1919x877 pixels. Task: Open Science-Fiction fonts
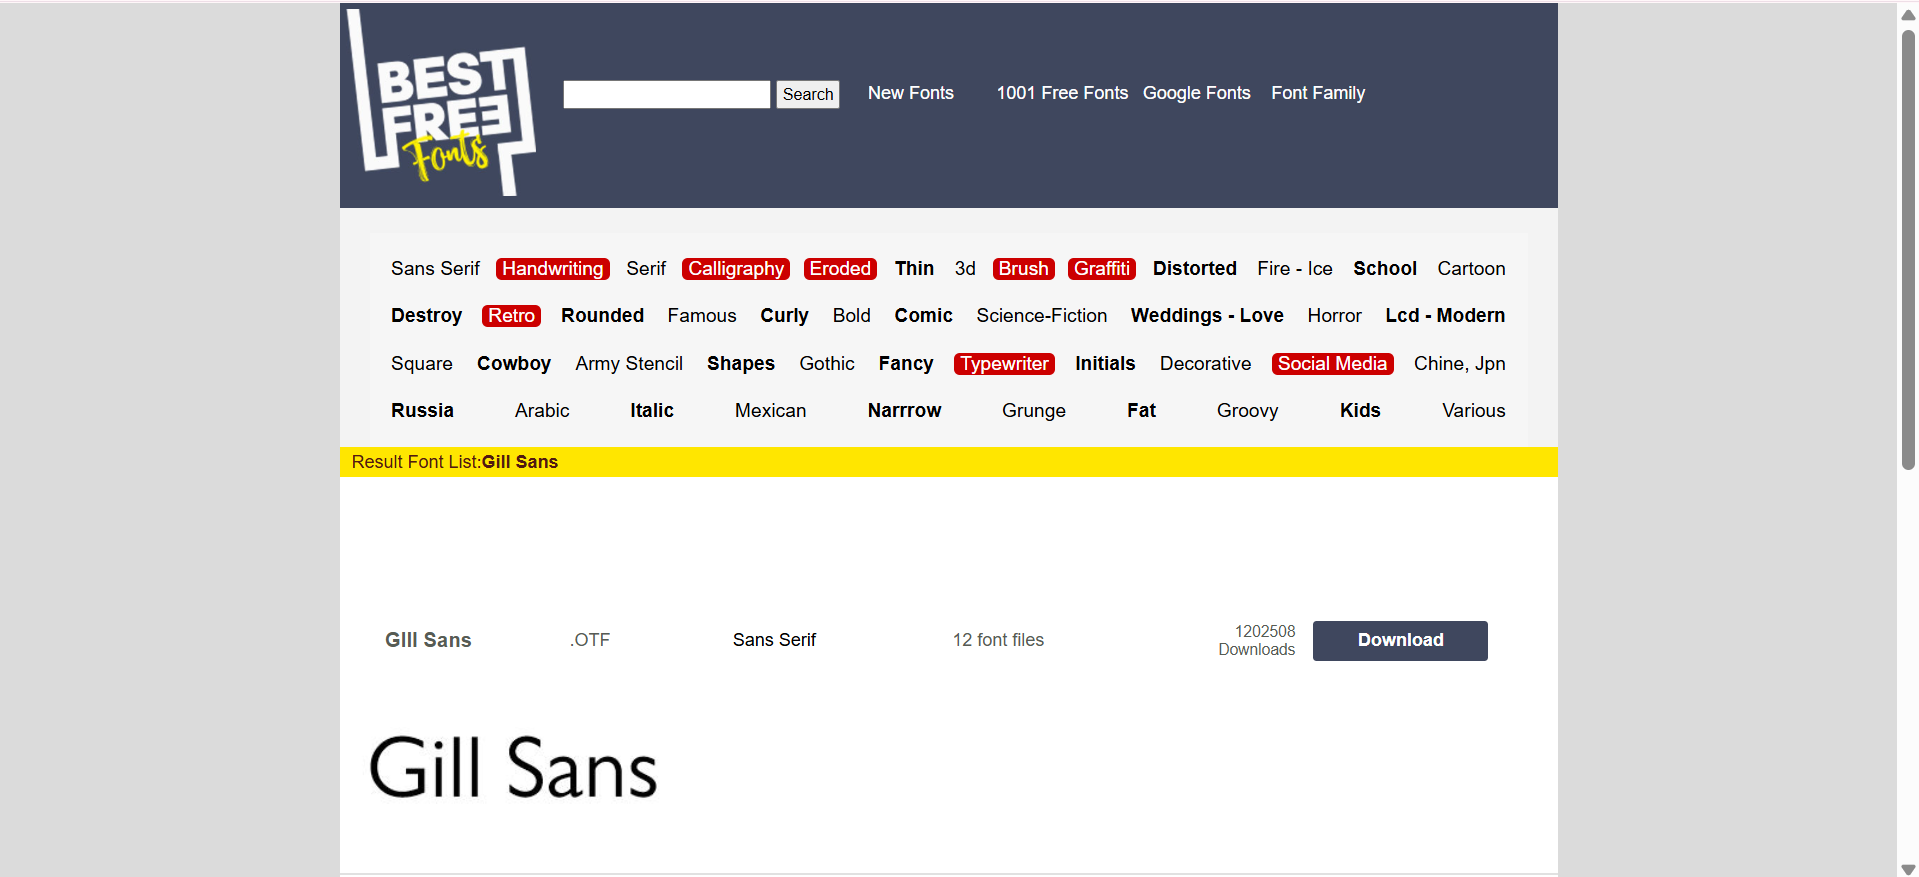point(1042,316)
